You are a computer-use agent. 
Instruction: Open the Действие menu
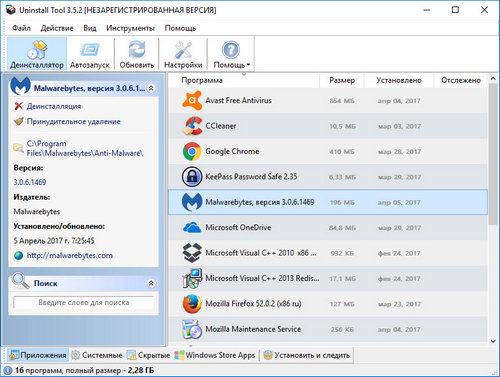pos(57,28)
